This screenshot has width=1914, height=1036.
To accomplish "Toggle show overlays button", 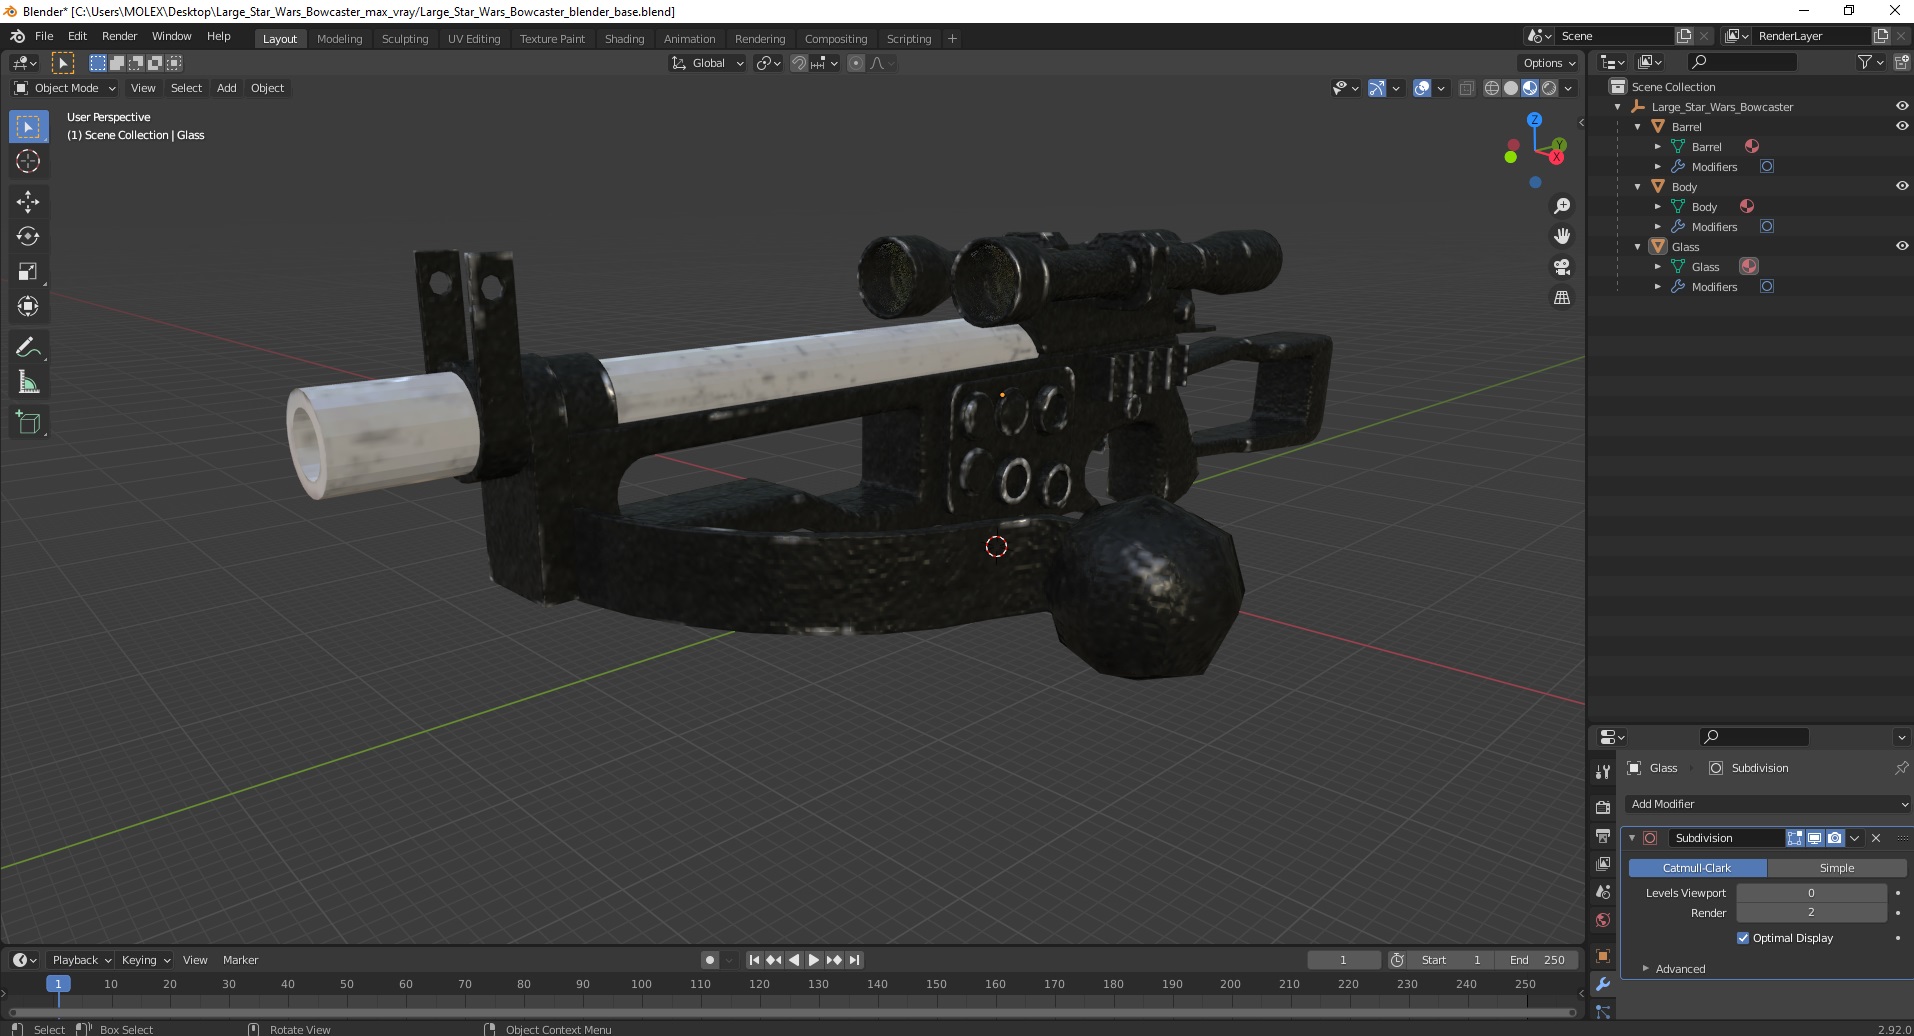I will coord(1422,88).
